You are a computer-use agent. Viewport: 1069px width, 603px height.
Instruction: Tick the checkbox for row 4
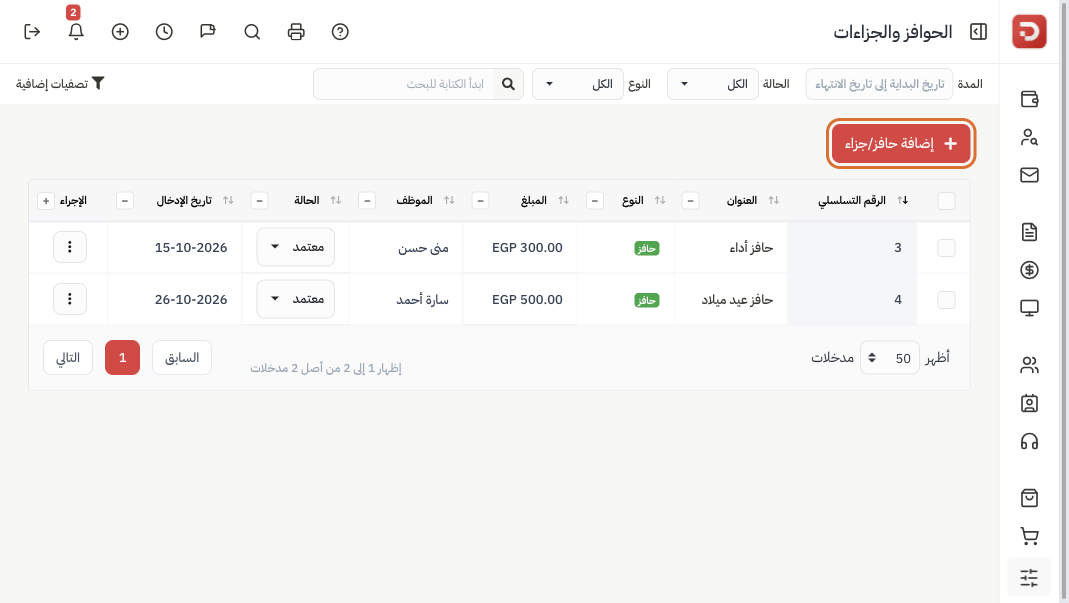pyautogui.click(x=946, y=299)
